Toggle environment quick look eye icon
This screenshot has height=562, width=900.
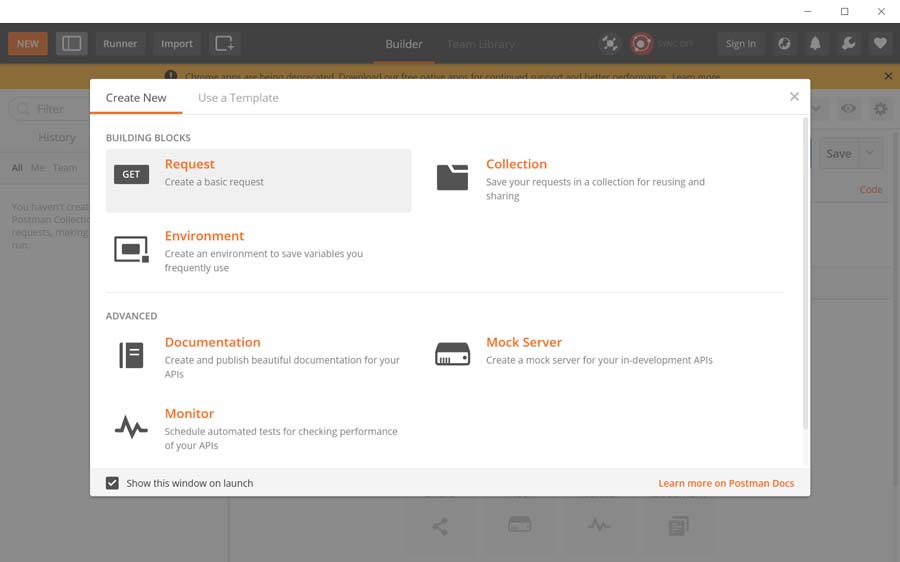click(848, 108)
